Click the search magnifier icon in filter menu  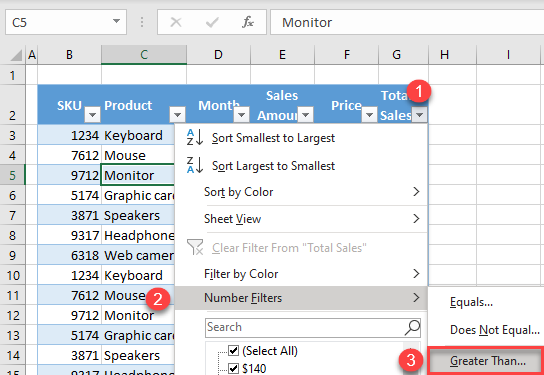[x=412, y=327]
